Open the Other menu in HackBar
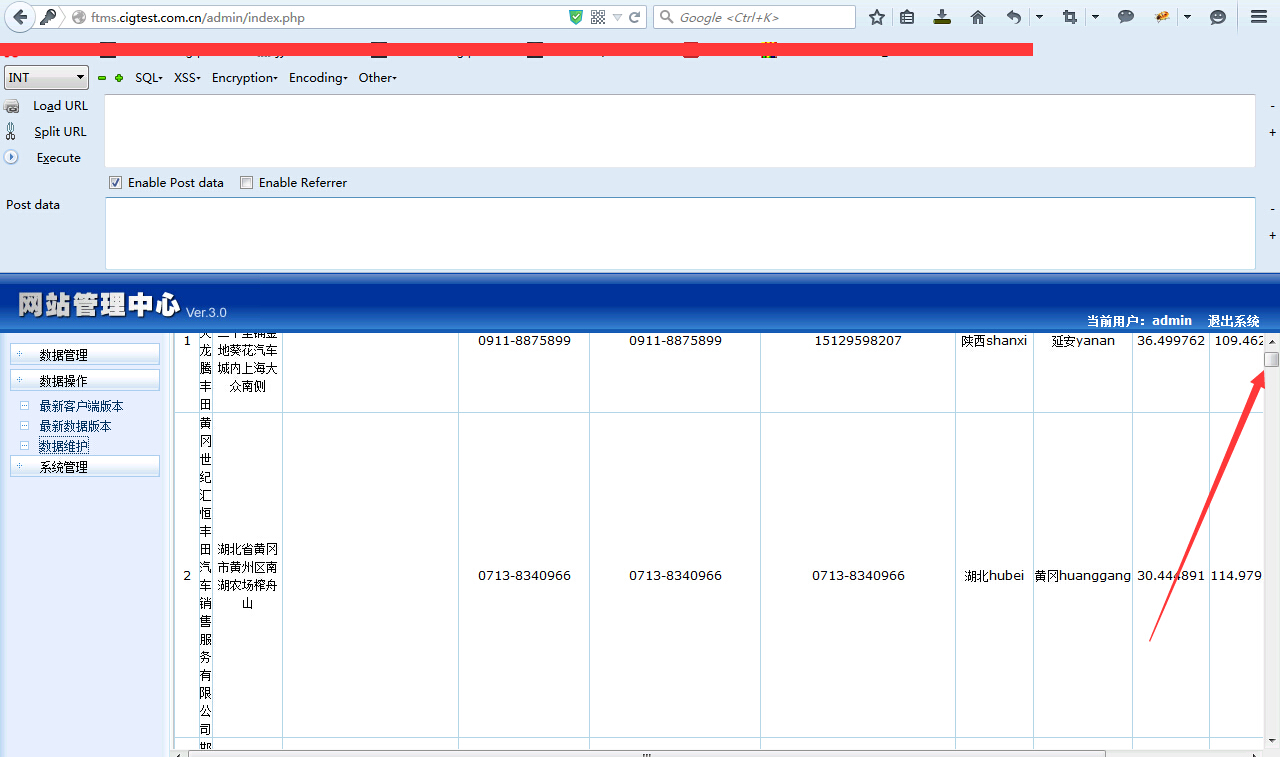Image resolution: width=1280 pixels, height=757 pixels. point(378,78)
